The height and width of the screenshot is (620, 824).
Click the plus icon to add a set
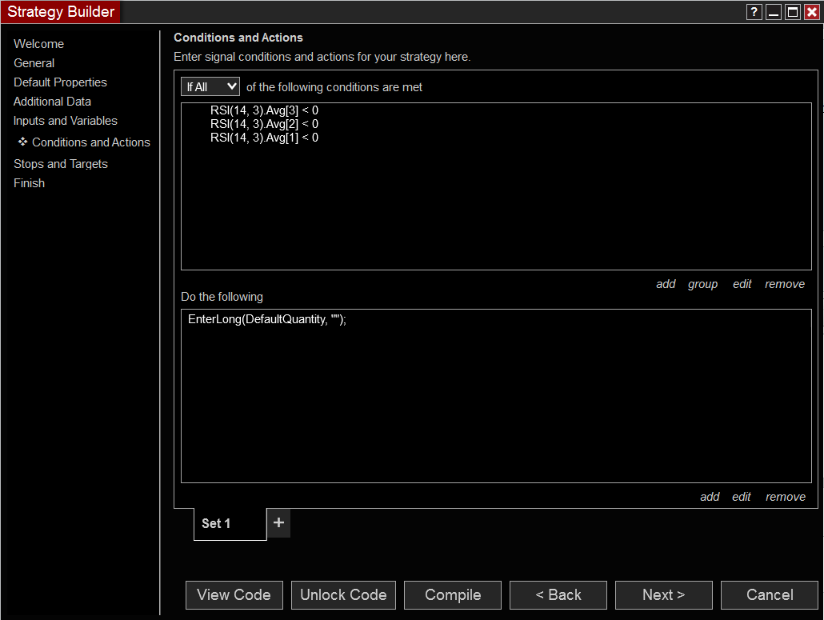[x=279, y=523]
